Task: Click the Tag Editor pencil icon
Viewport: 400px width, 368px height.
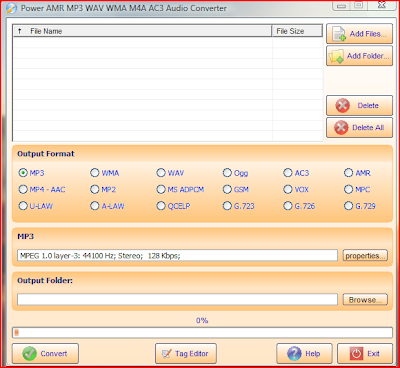Action: pos(167,354)
